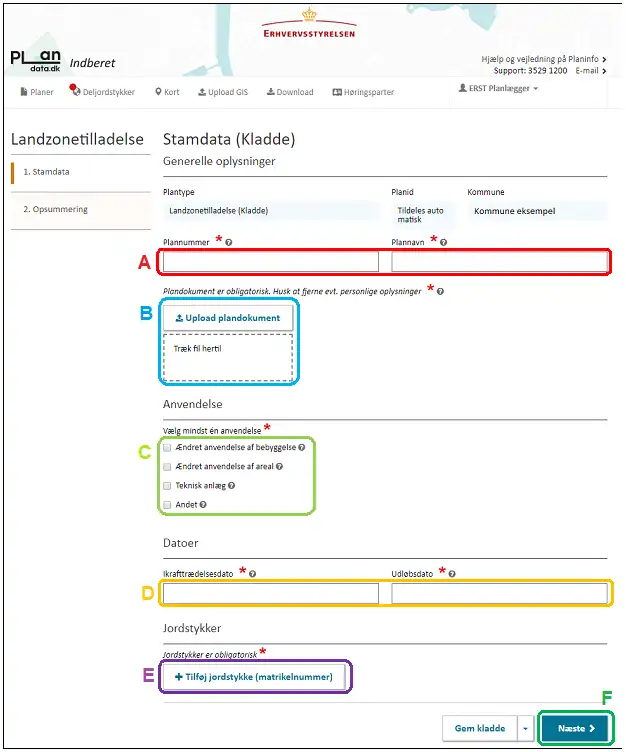Check Ændret anvendelse af areal

[x=167, y=467]
